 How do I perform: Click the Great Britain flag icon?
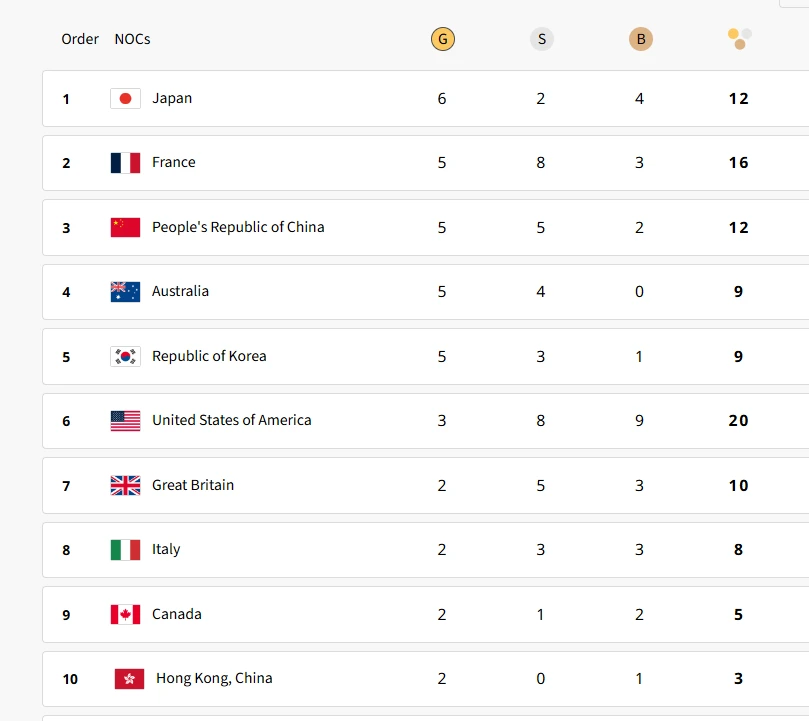tap(125, 485)
